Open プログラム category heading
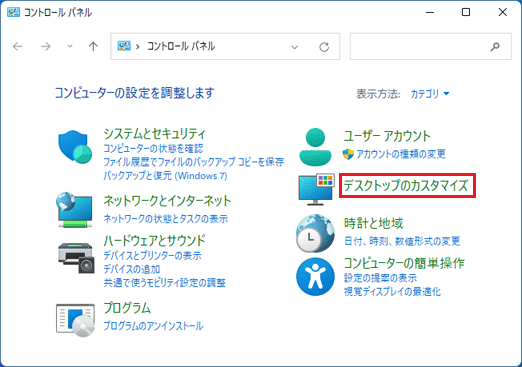The image size is (522, 367). pos(127,308)
